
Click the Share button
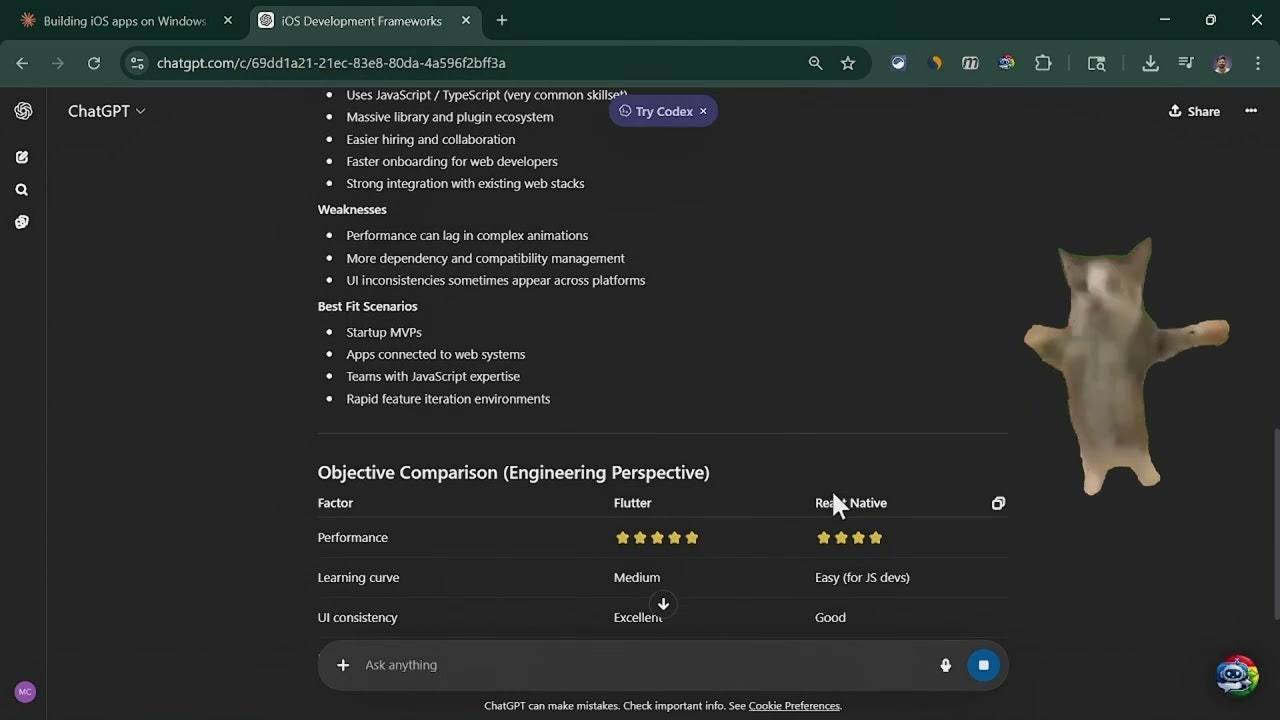[1194, 111]
